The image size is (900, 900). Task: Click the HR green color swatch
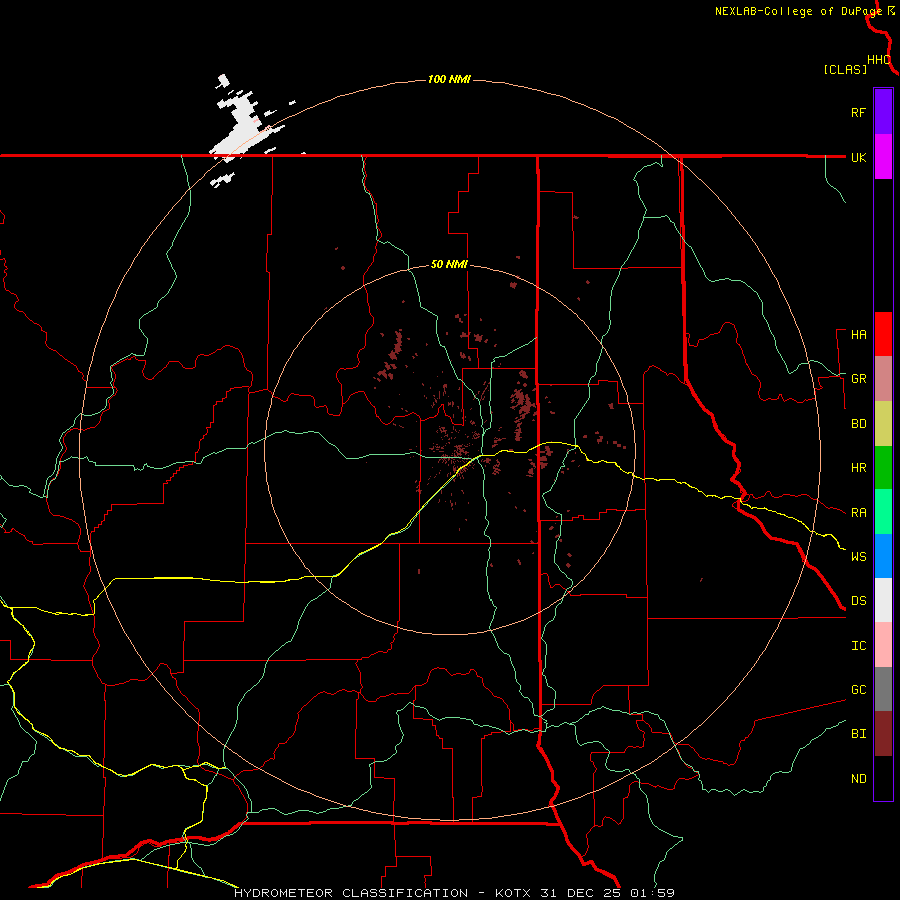(x=883, y=467)
